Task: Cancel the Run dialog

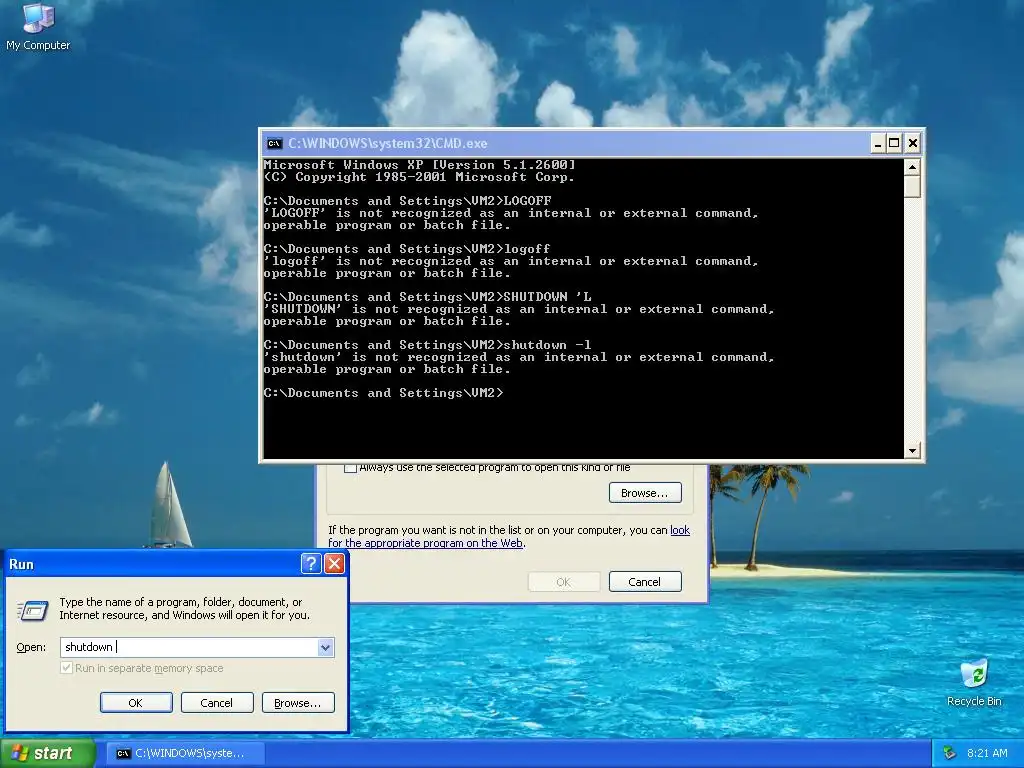Action: [217, 703]
